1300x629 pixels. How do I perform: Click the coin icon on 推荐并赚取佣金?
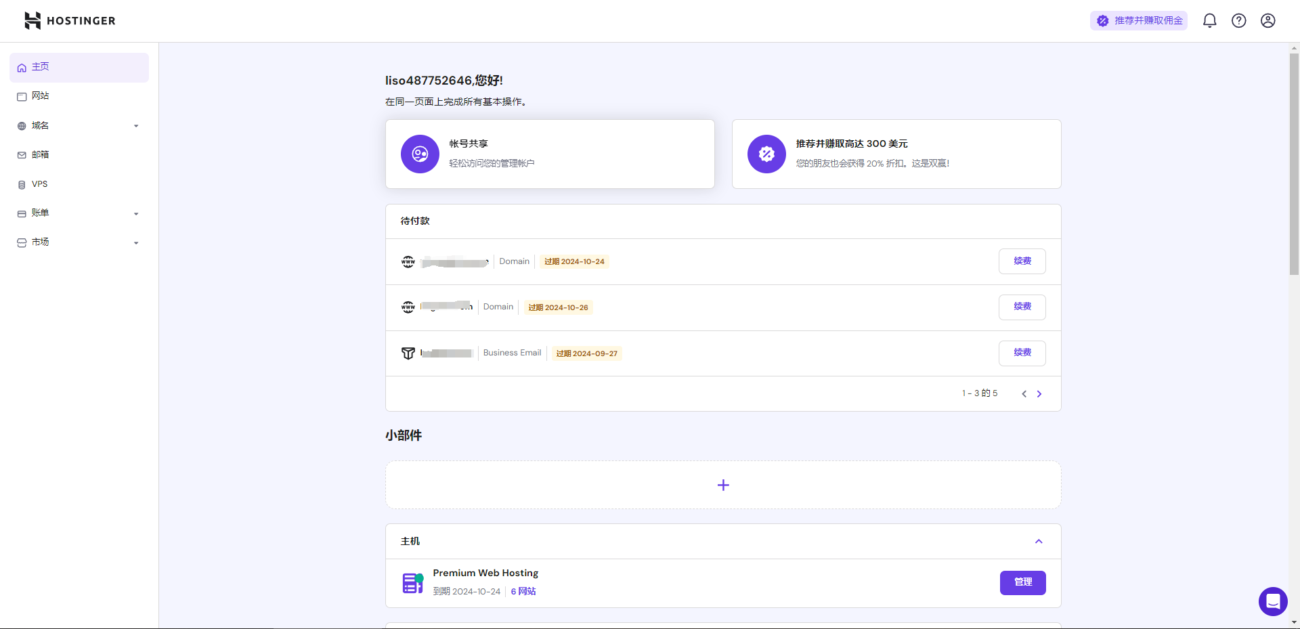tap(1102, 19)
